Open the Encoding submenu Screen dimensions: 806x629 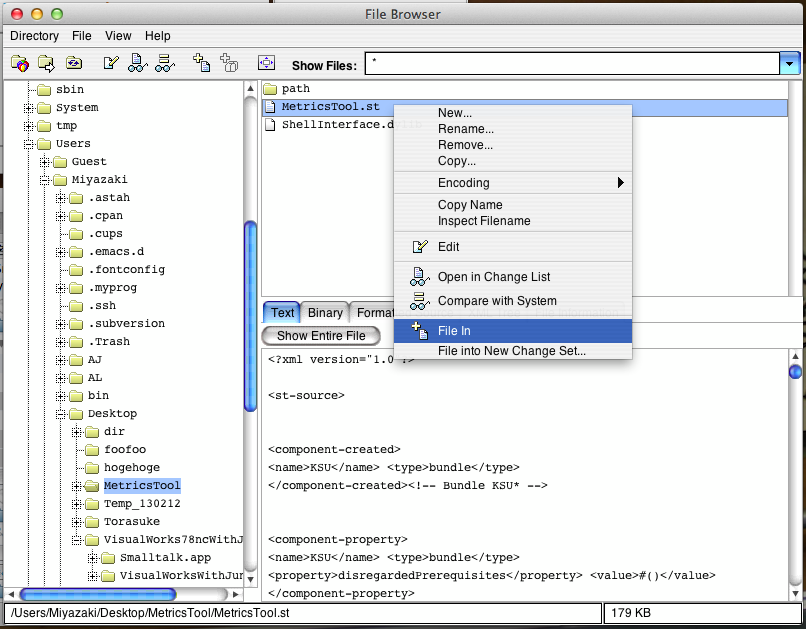(512, 183)
